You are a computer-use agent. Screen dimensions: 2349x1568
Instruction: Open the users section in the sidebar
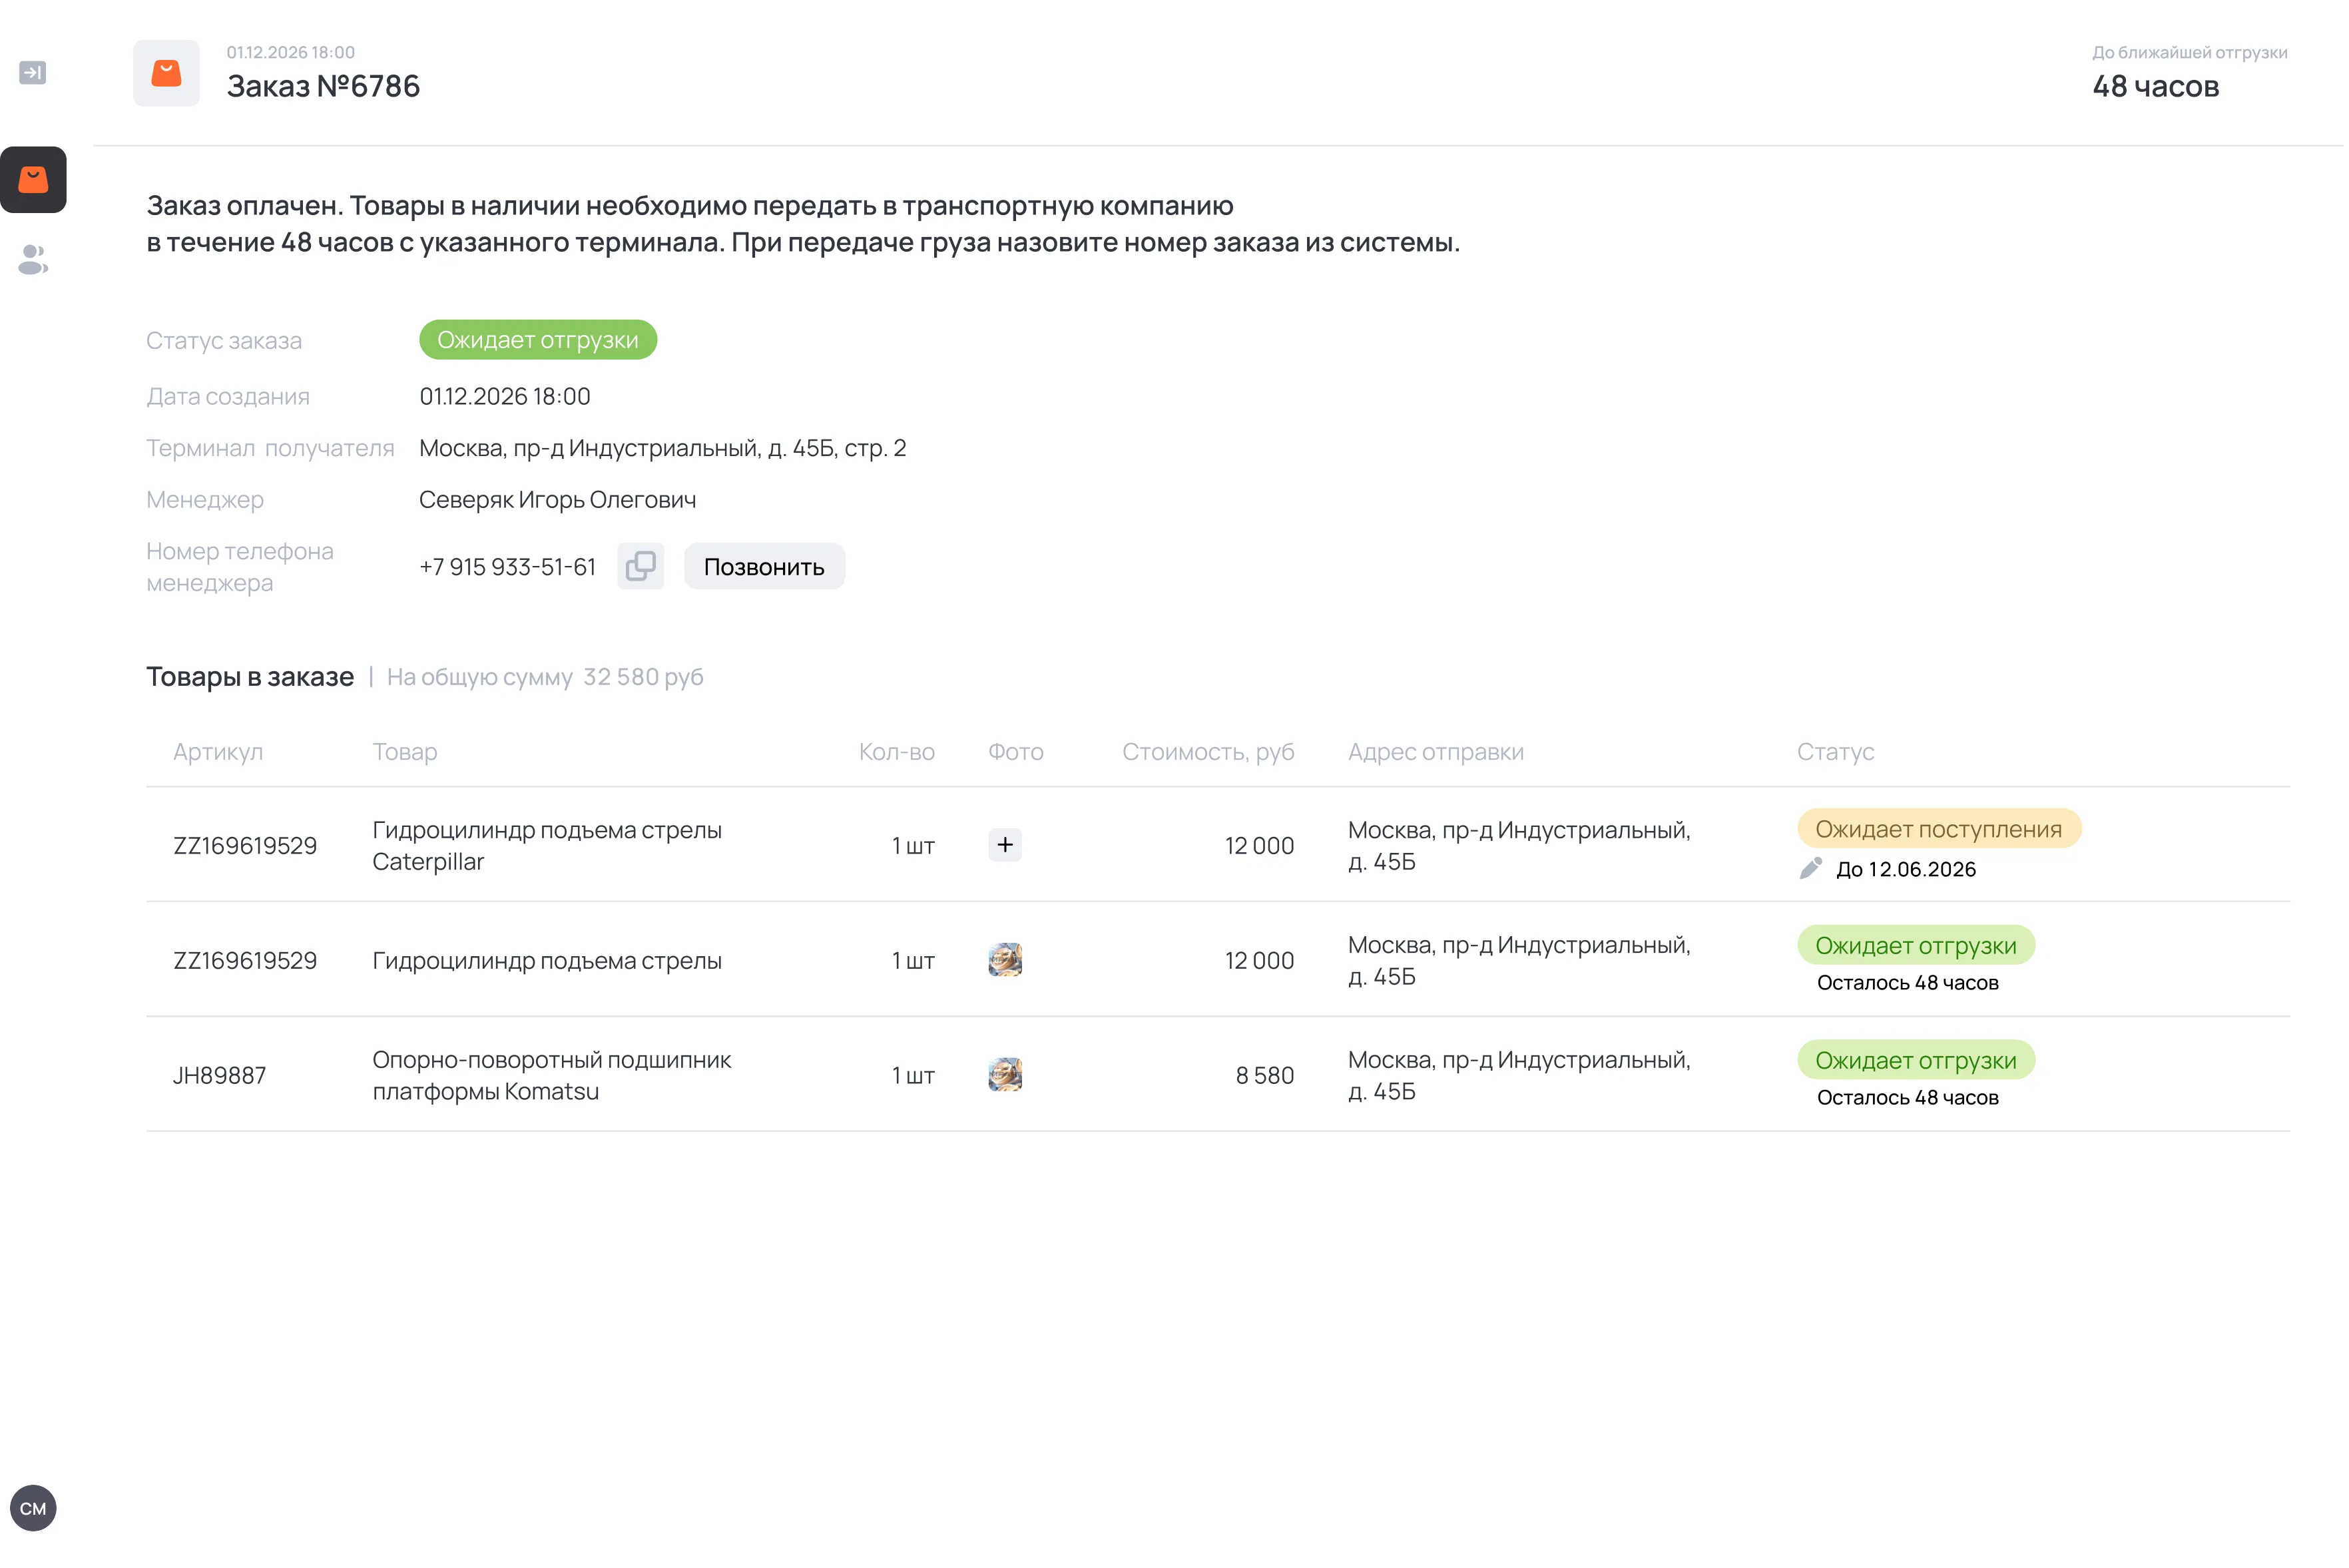point(33,260)
